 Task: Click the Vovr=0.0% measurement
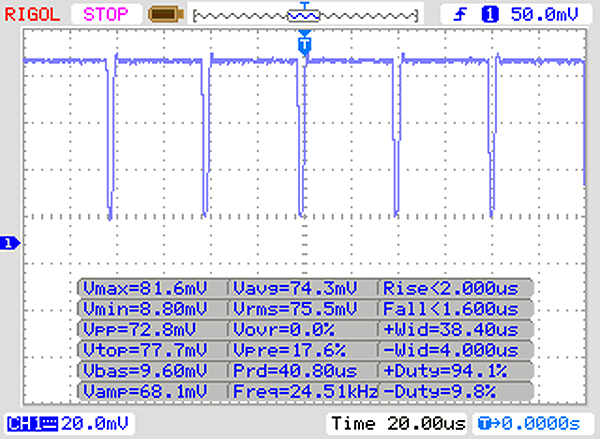pyautogui.click(x=284, y=329)
